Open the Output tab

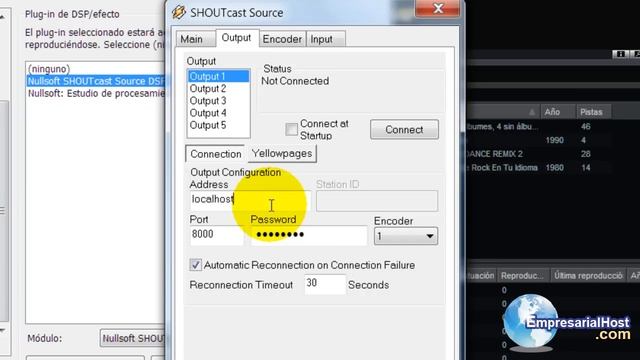(x=237, y=38)
